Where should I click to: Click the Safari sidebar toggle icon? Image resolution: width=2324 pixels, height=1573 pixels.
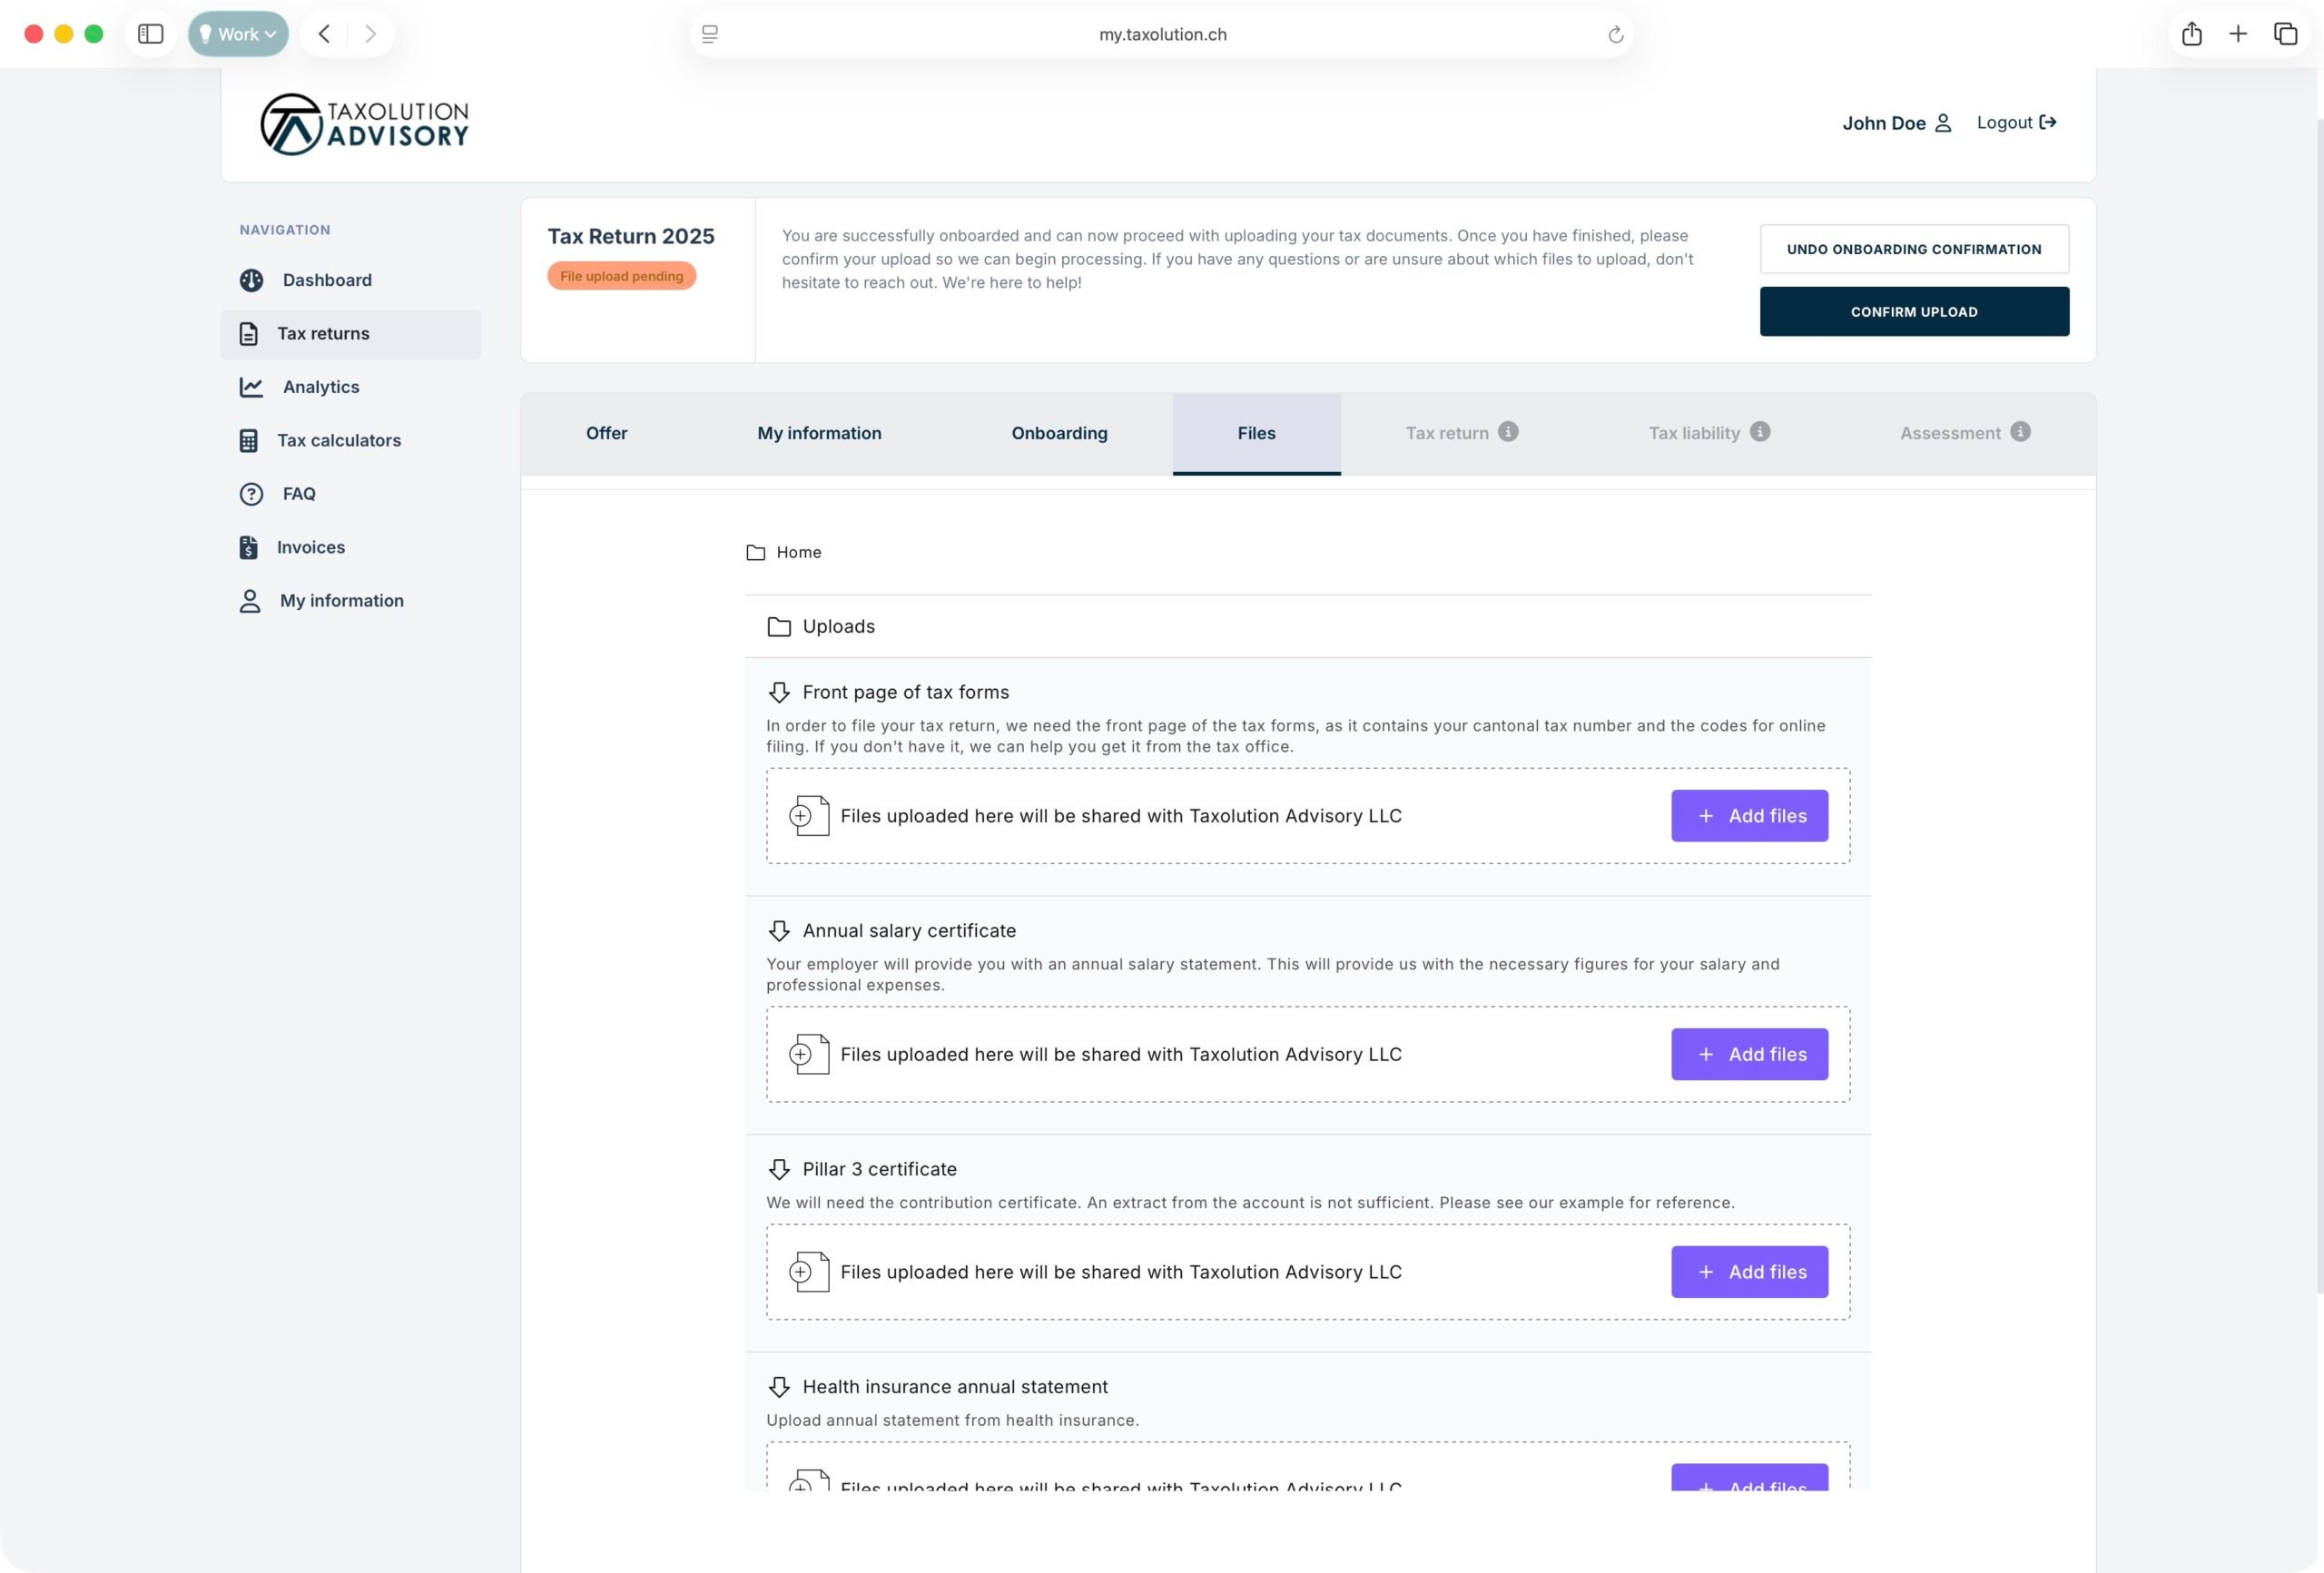150,34
